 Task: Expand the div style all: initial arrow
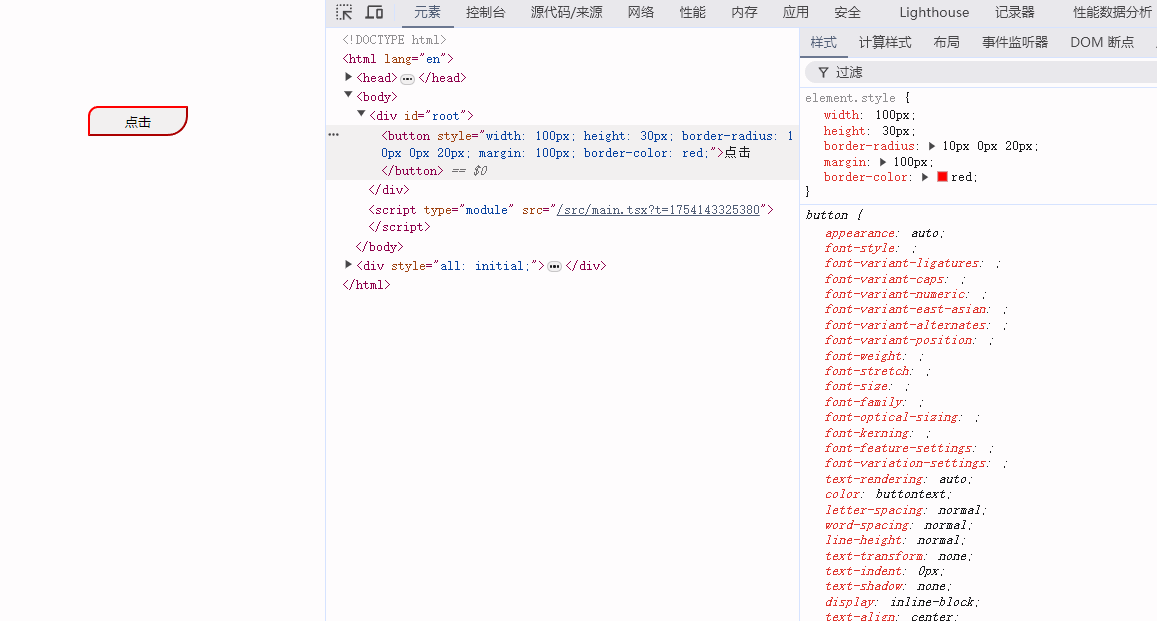coord(348,264)
